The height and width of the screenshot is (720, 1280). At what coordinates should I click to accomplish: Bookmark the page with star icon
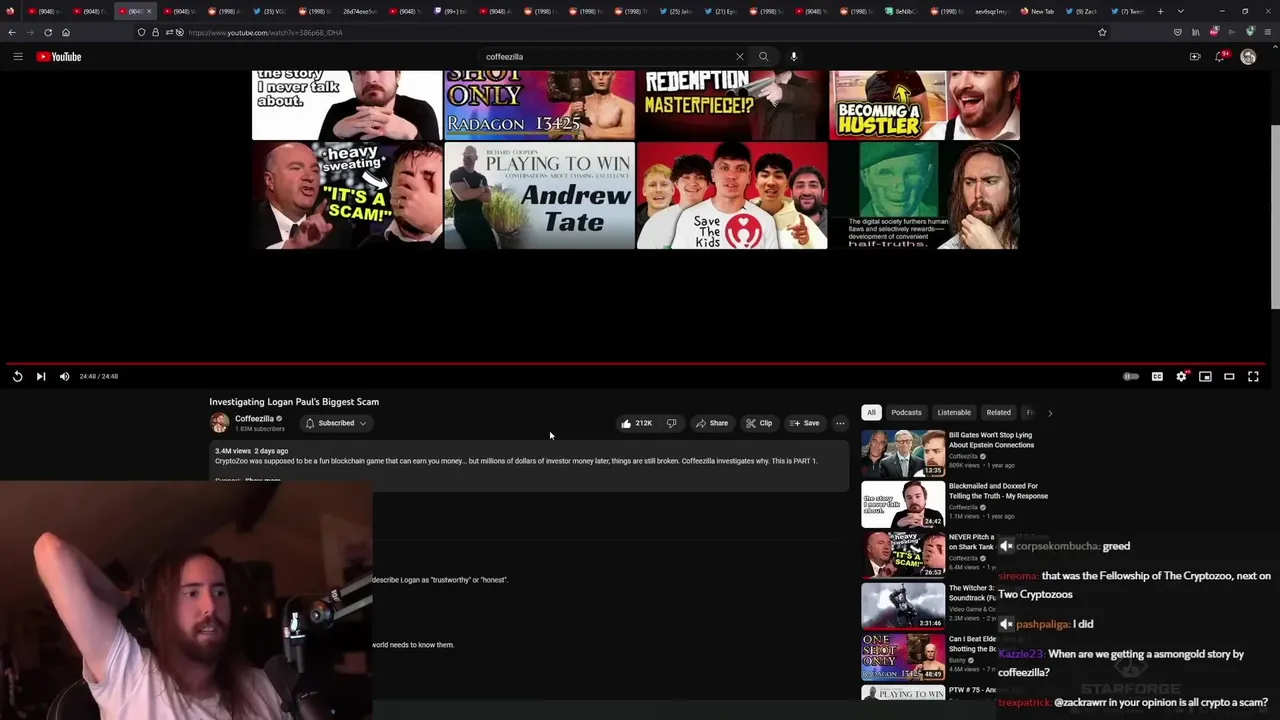(x=1102, y=32)
